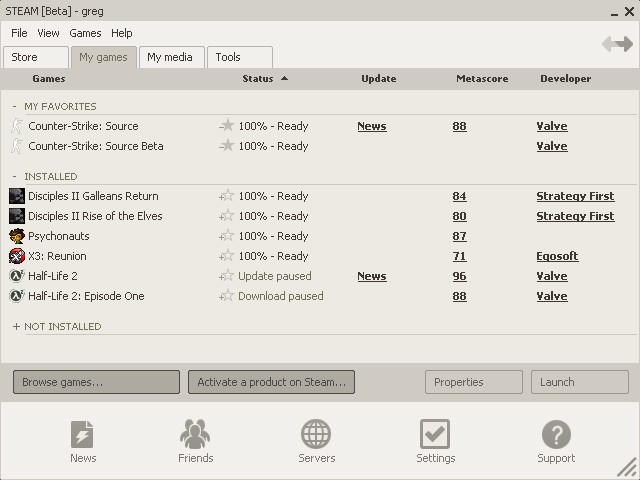The image size is (640, 480).
Task: Click the 'Update paused' status text
Action: click(x=275, y=276)
